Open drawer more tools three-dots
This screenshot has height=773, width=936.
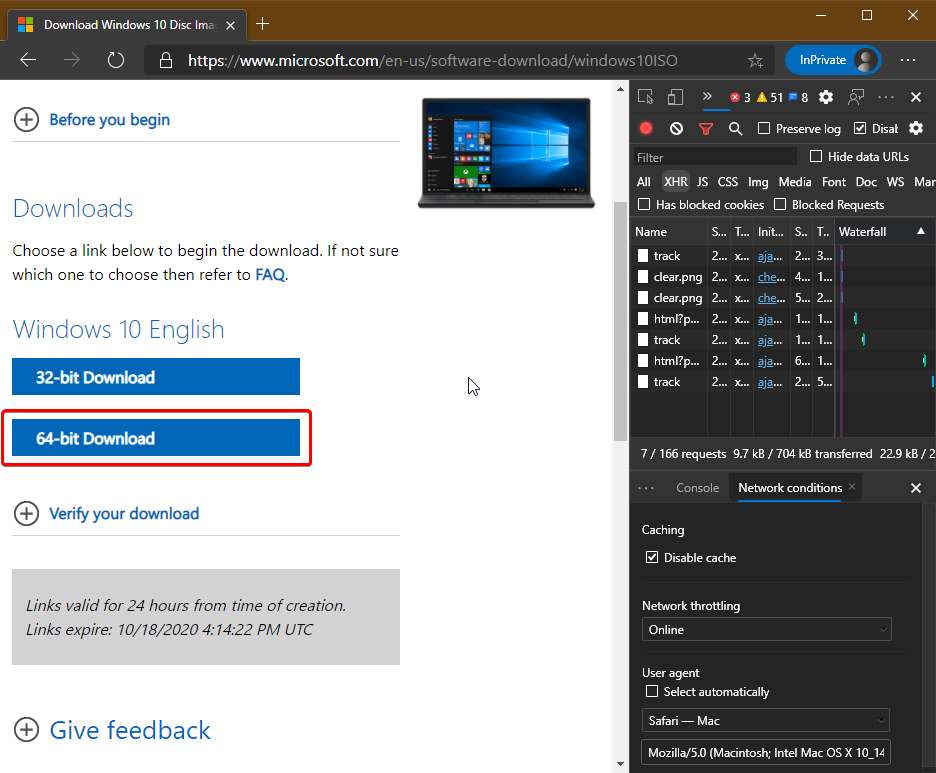[646, 488]
